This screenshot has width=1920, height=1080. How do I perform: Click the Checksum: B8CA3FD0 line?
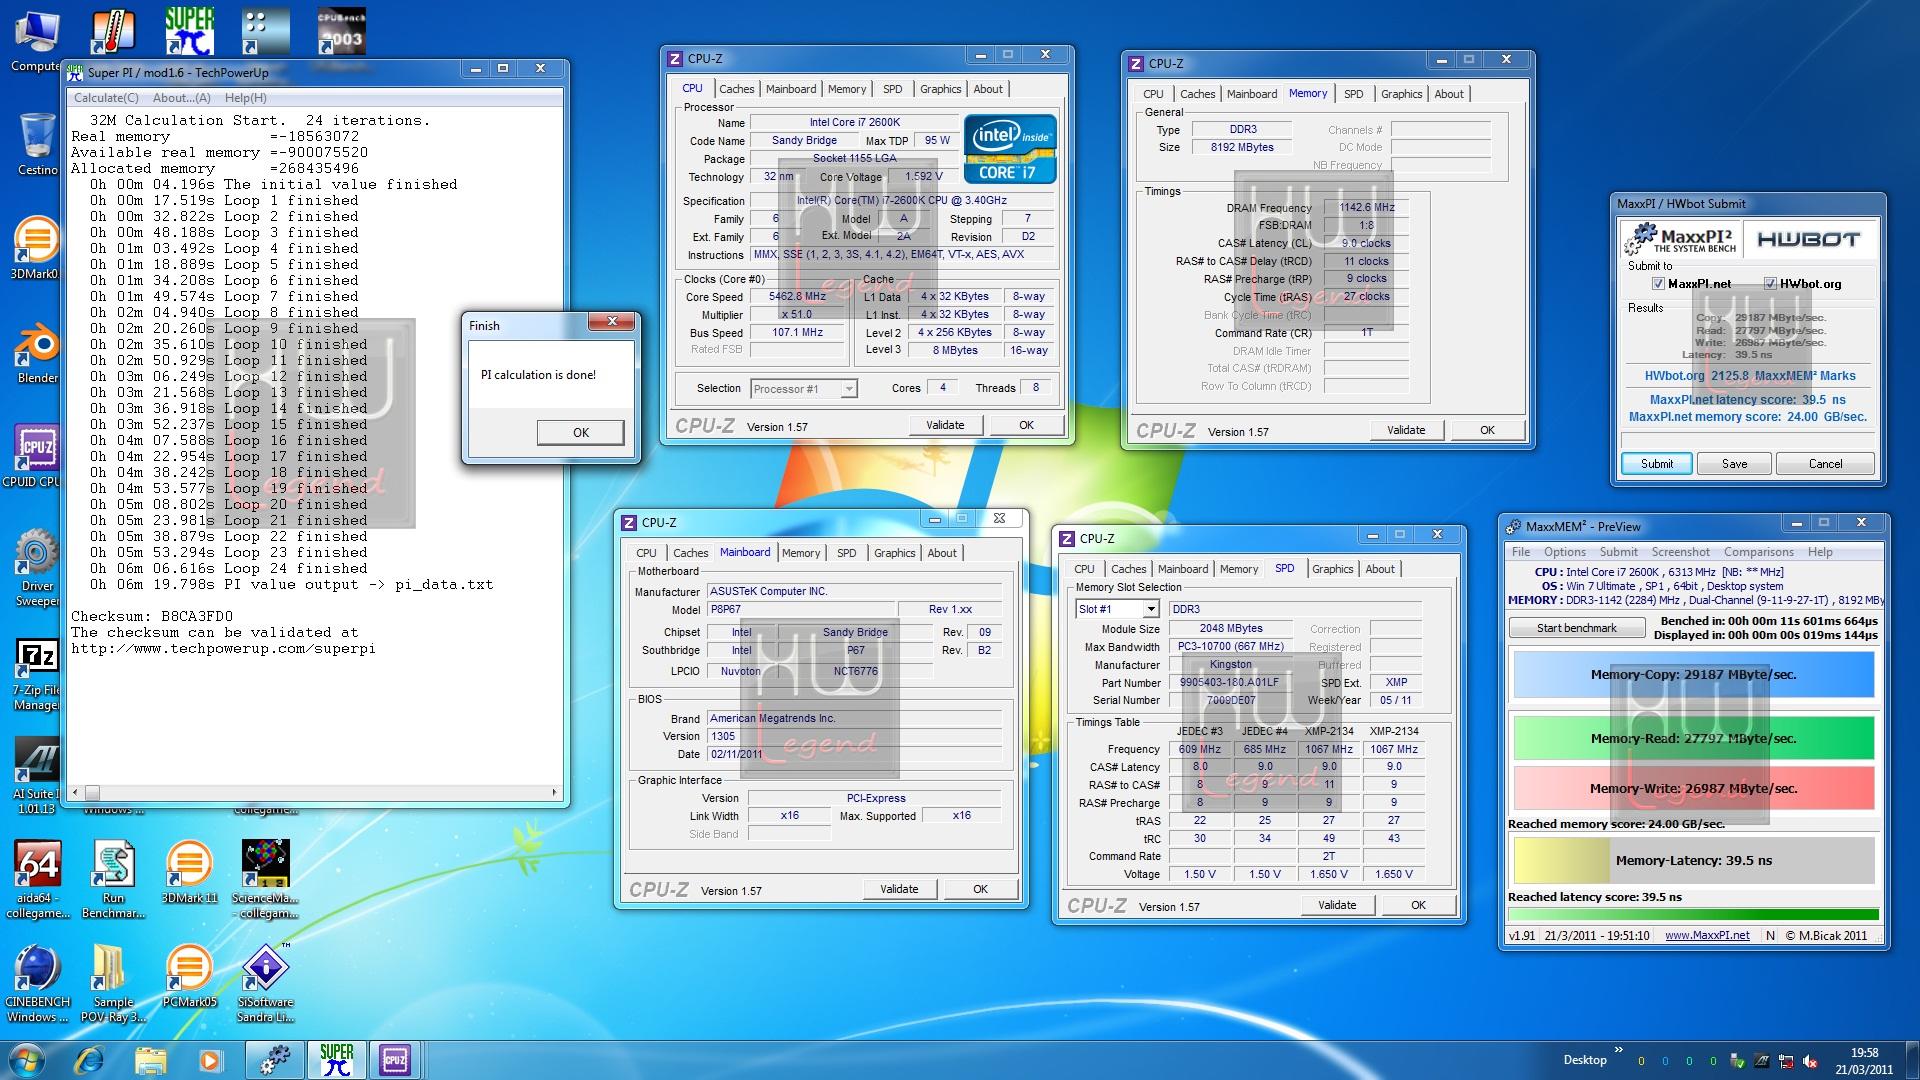152,617
